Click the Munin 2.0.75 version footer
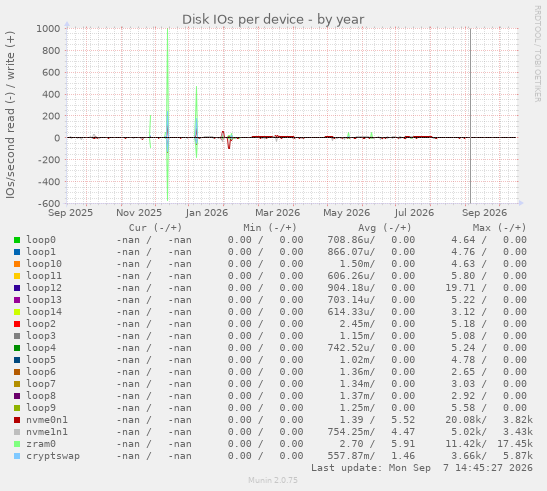 (x=273, y=481)
